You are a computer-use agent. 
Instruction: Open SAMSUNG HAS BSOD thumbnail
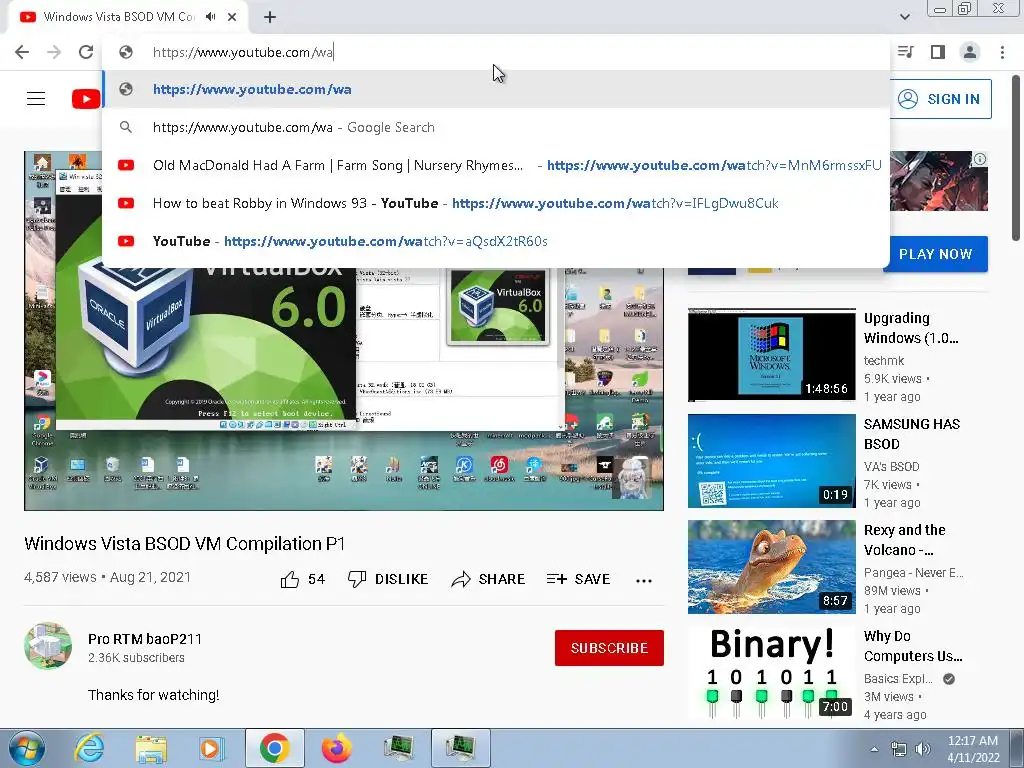(771, 460)
